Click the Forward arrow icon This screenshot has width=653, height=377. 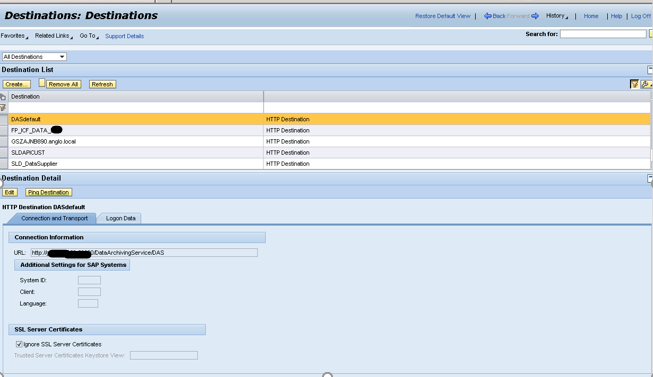(535, 16)
